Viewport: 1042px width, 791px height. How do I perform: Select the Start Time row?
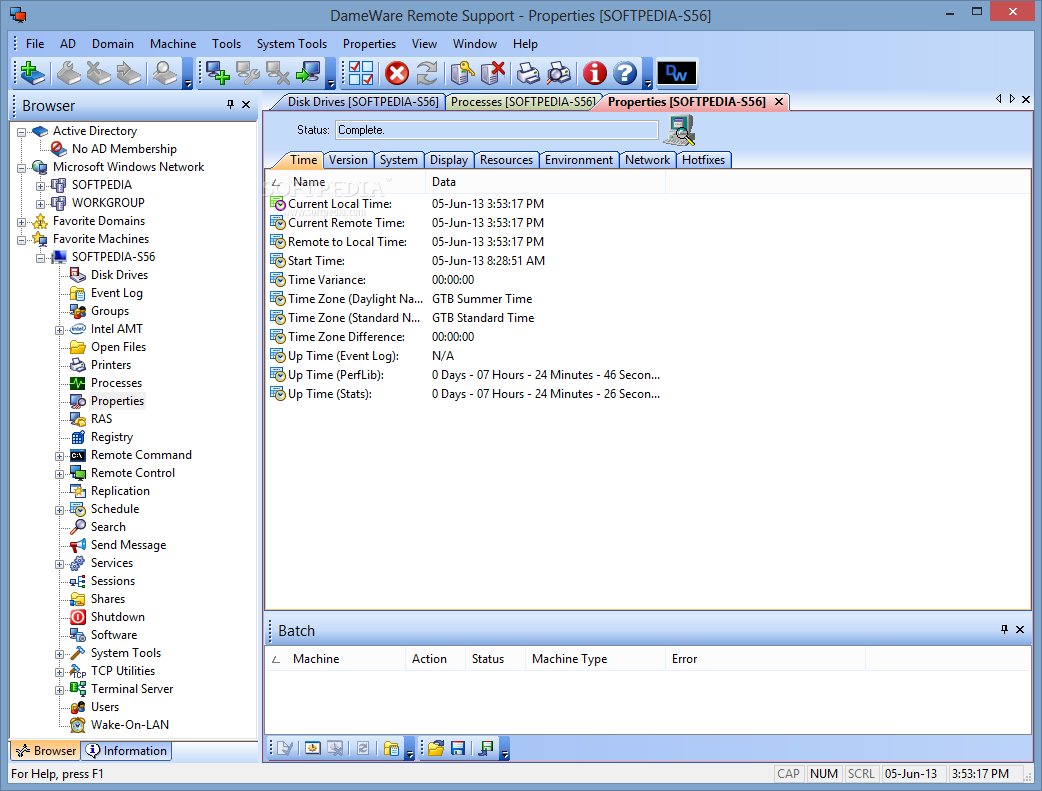click(x=465, y=261)
